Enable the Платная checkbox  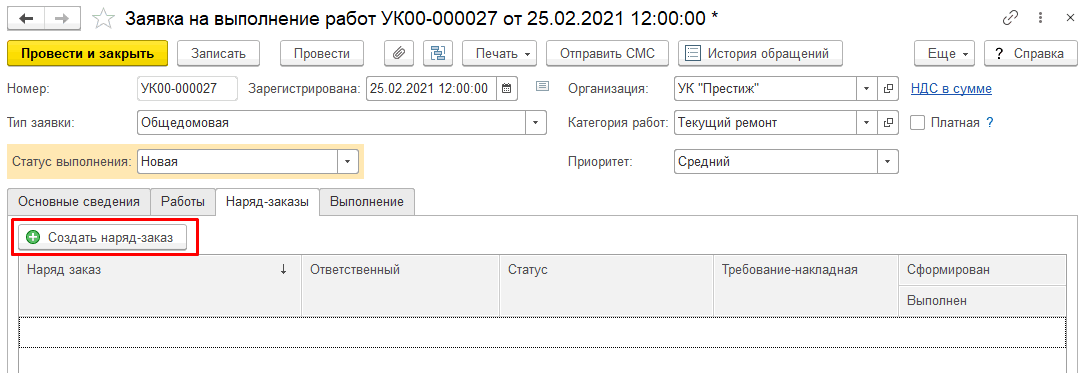coord(918,122)
